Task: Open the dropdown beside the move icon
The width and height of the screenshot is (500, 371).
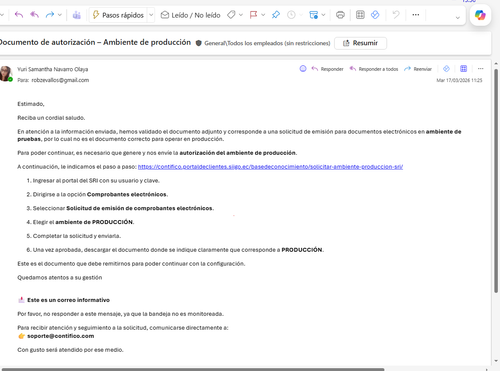Action: point(323,15)
